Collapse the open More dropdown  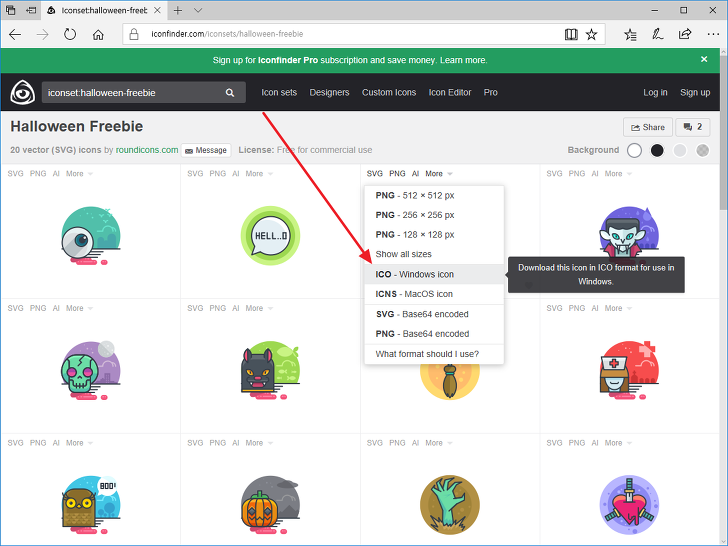(439, 174)
